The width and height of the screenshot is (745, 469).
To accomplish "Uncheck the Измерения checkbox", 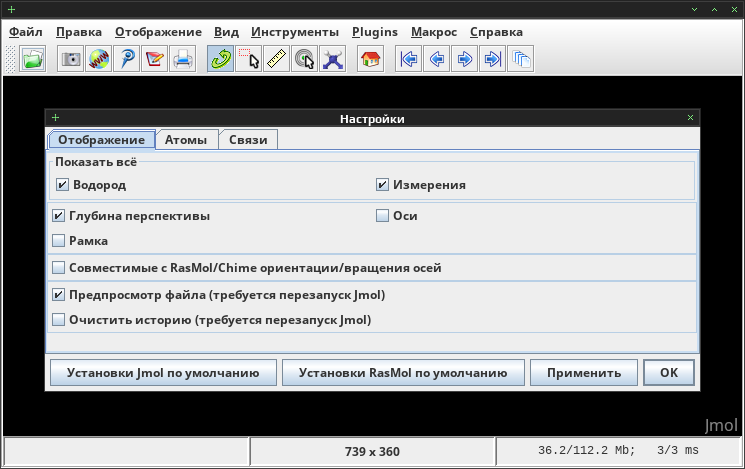I will [382, 184].
